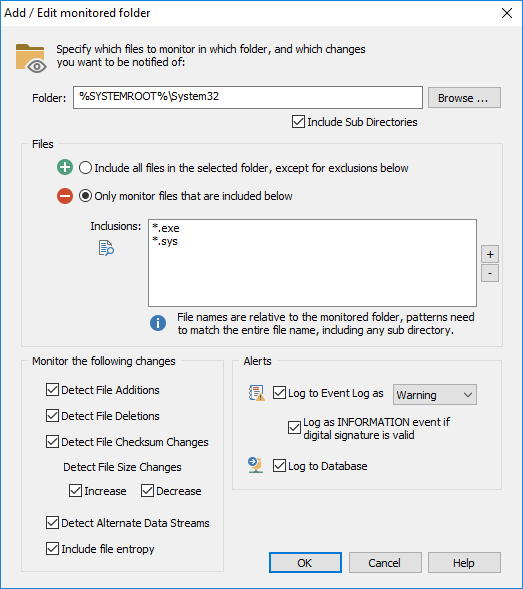Open the Warning event type dropdown
The width and height of the screenshot is (523, 589).
(435, 394)
